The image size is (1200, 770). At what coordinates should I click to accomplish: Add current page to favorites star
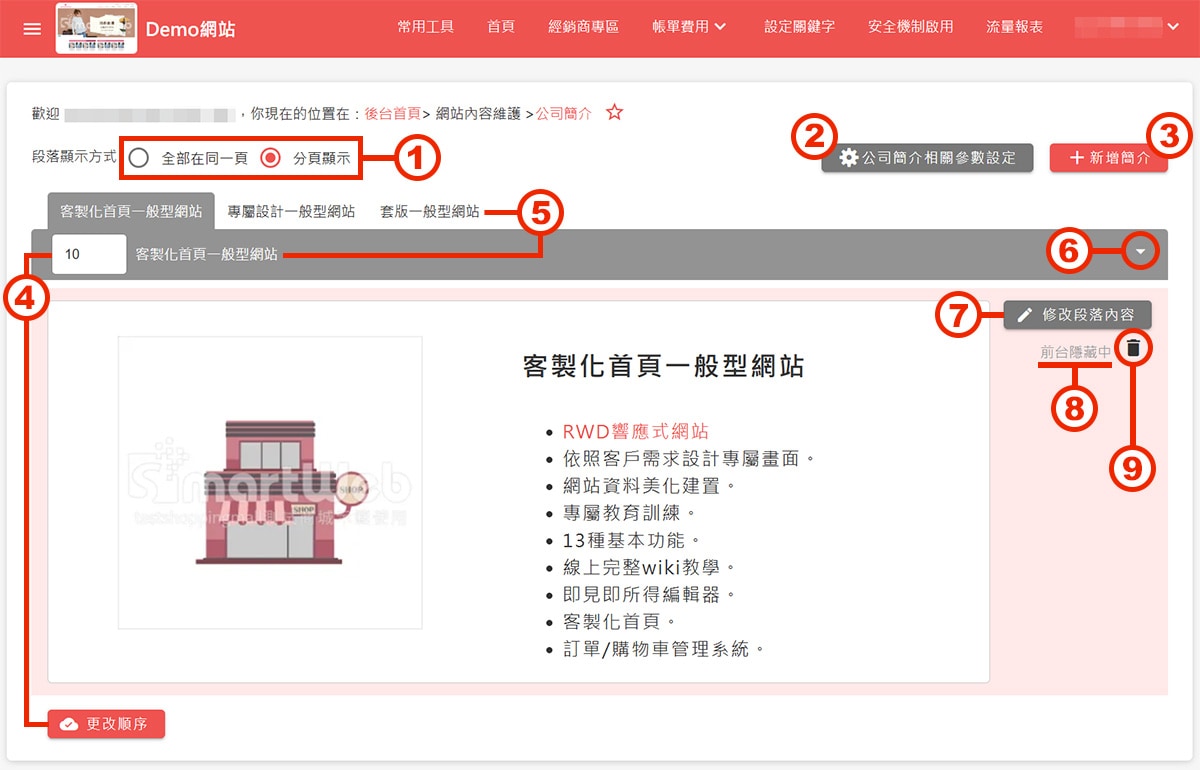point(615,113)
